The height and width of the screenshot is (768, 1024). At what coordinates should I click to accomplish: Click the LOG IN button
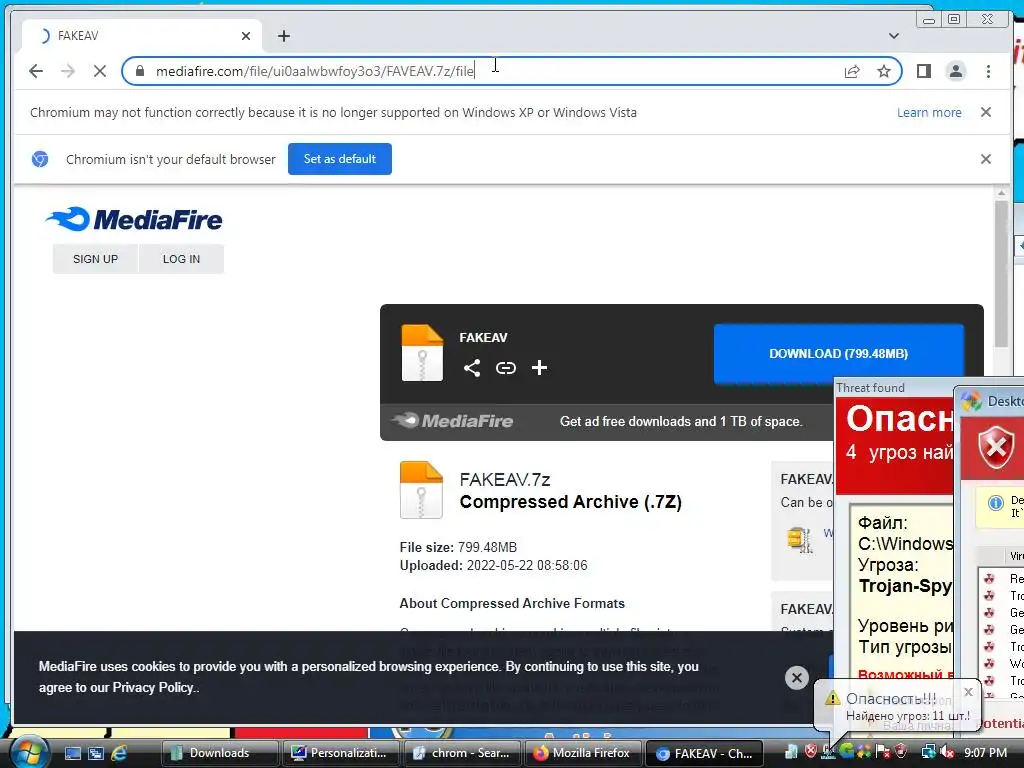(182, 259)
